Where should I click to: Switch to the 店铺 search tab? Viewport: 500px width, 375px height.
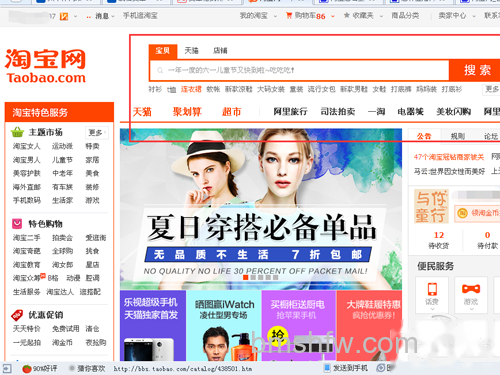tap(220, 50)
